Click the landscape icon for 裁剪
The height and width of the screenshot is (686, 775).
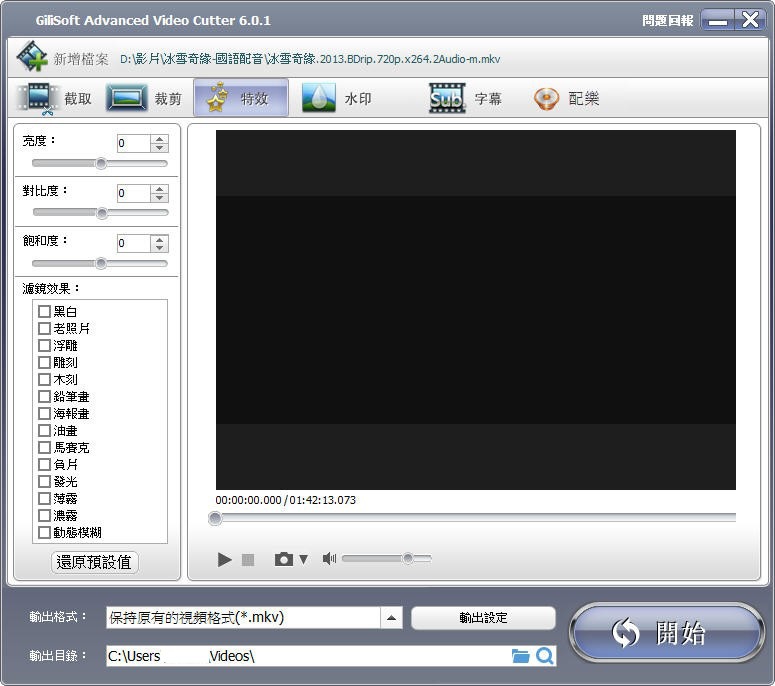[127, 97]
